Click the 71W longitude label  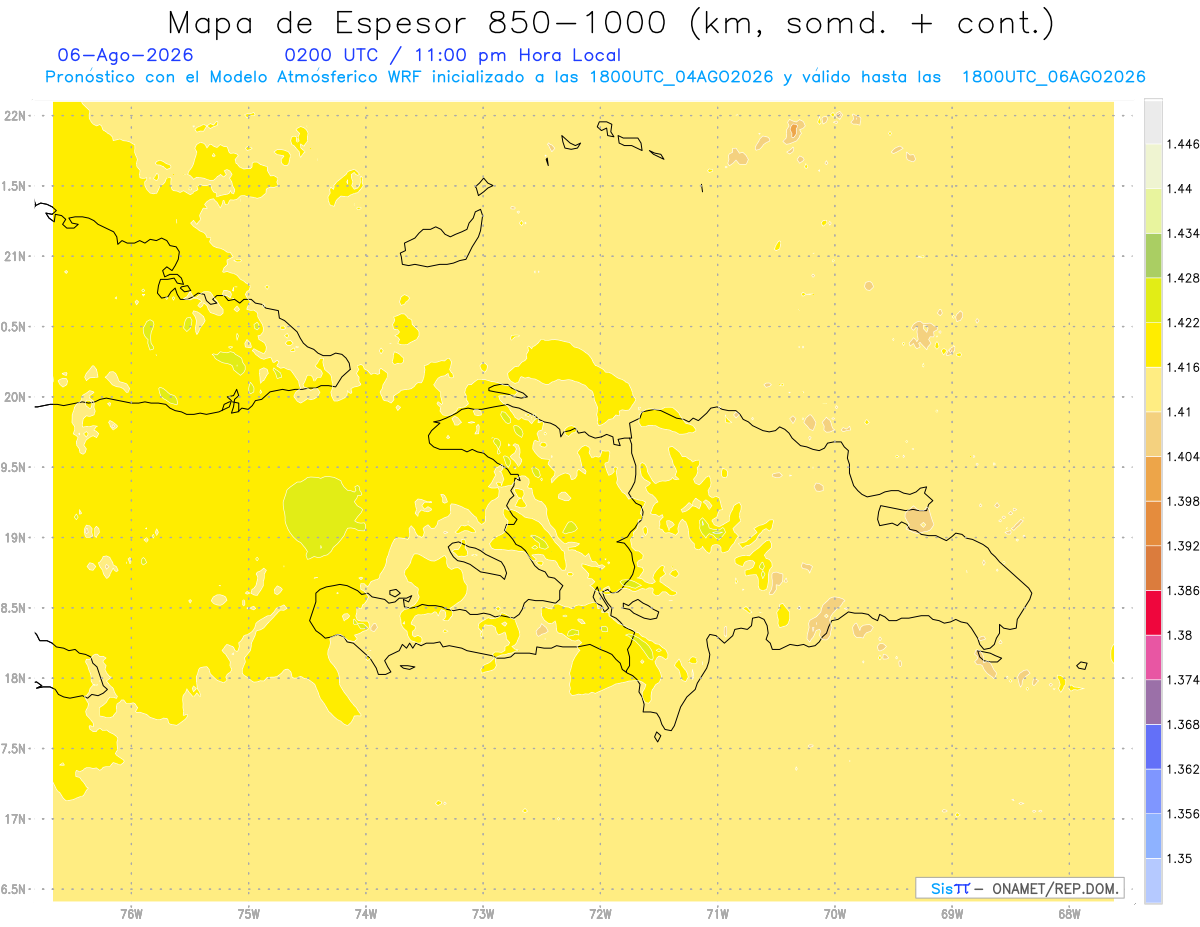tap(717, 914)
